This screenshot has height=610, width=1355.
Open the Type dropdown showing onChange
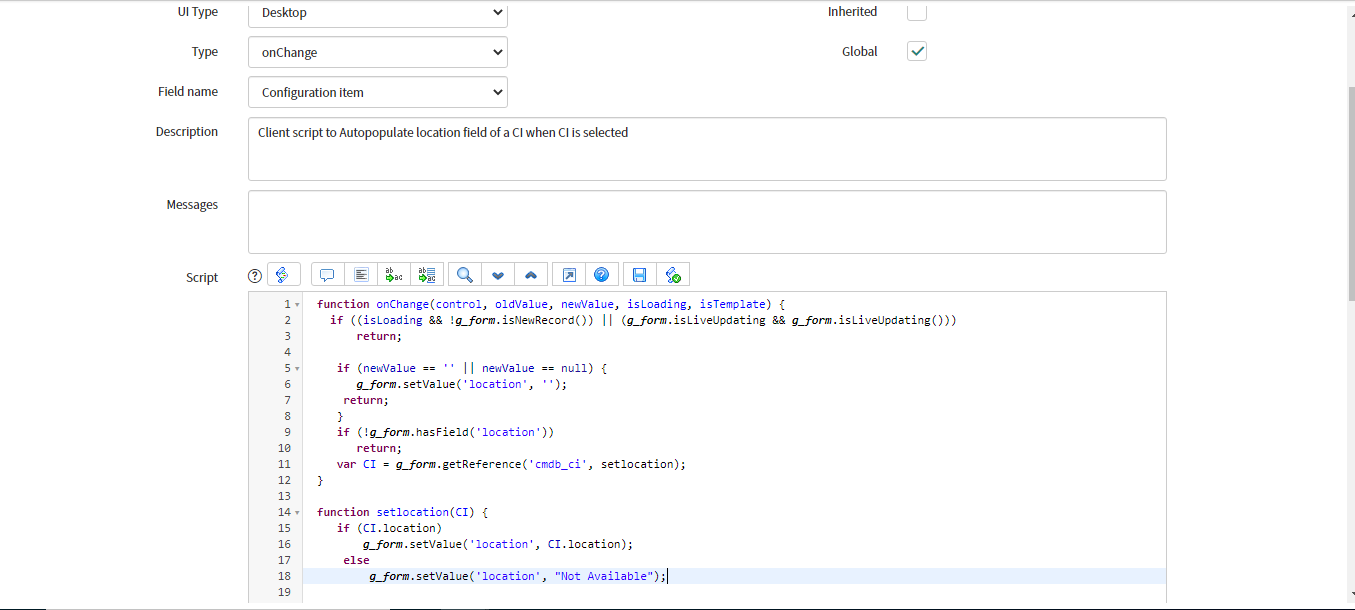tap(378, 52)
